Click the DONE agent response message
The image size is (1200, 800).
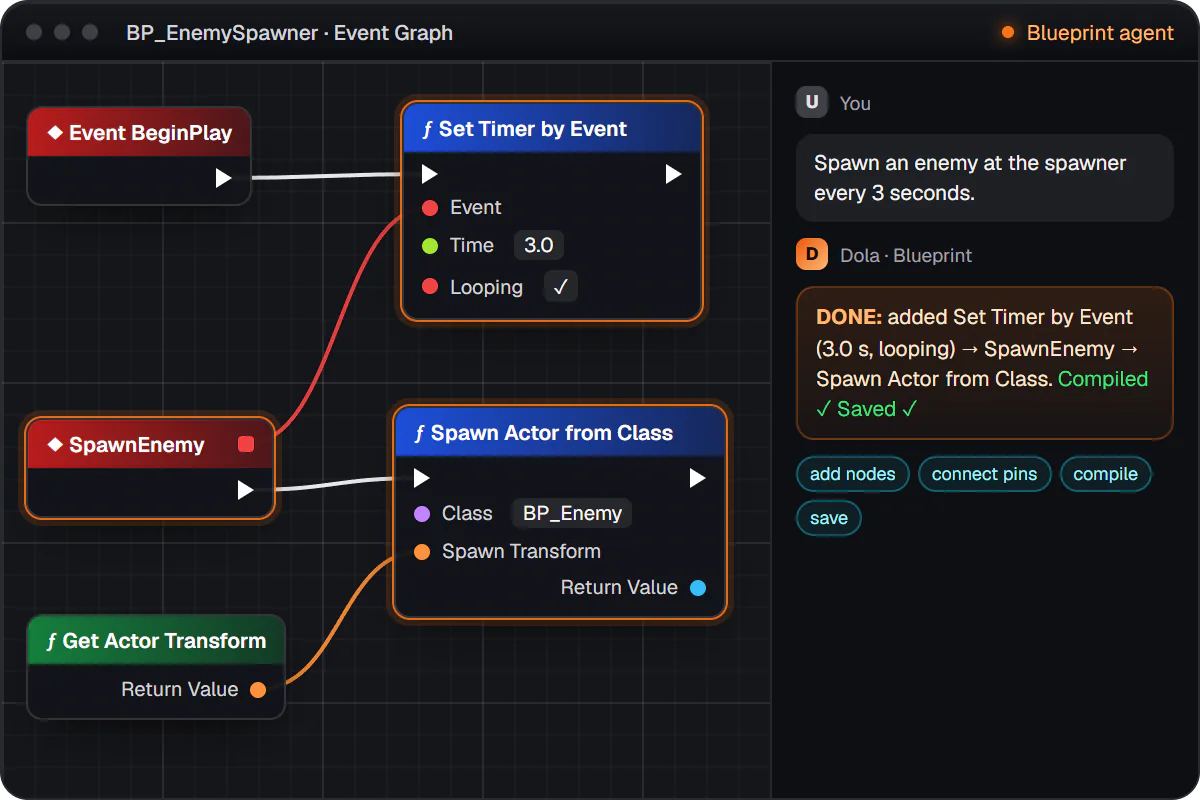[984, 363]
